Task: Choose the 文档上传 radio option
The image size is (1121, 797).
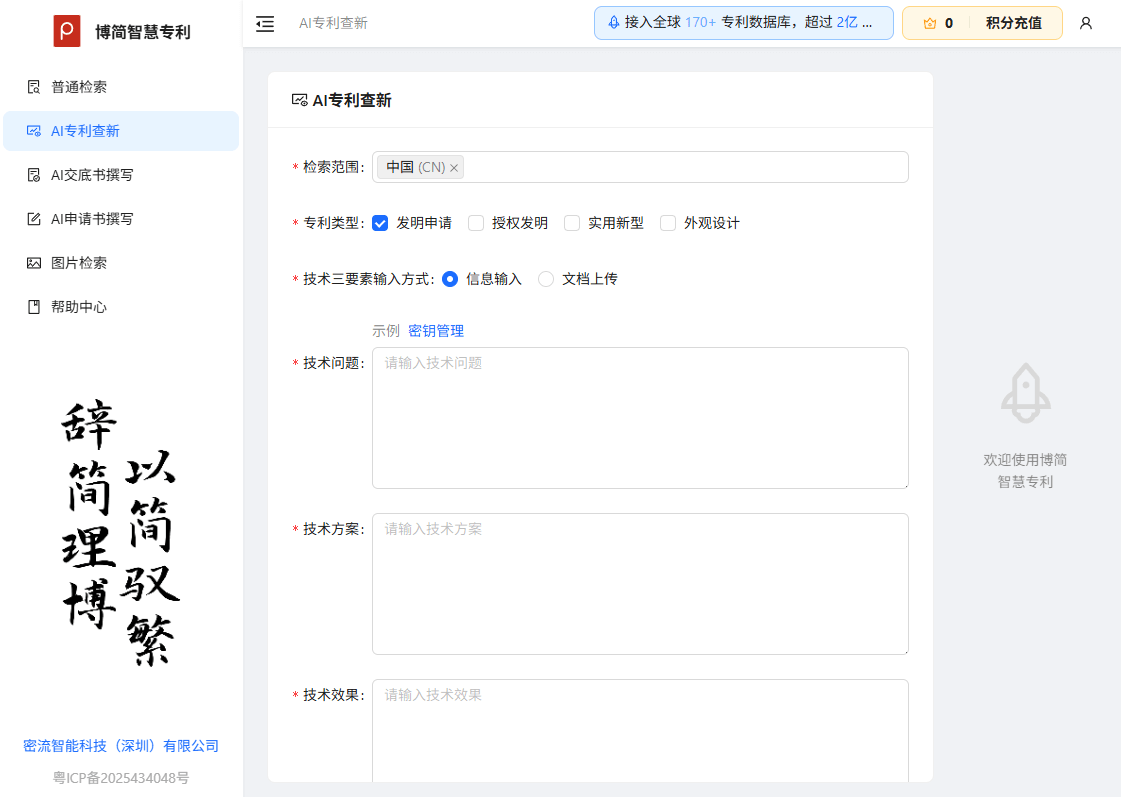Action: [x=545, y=279]
